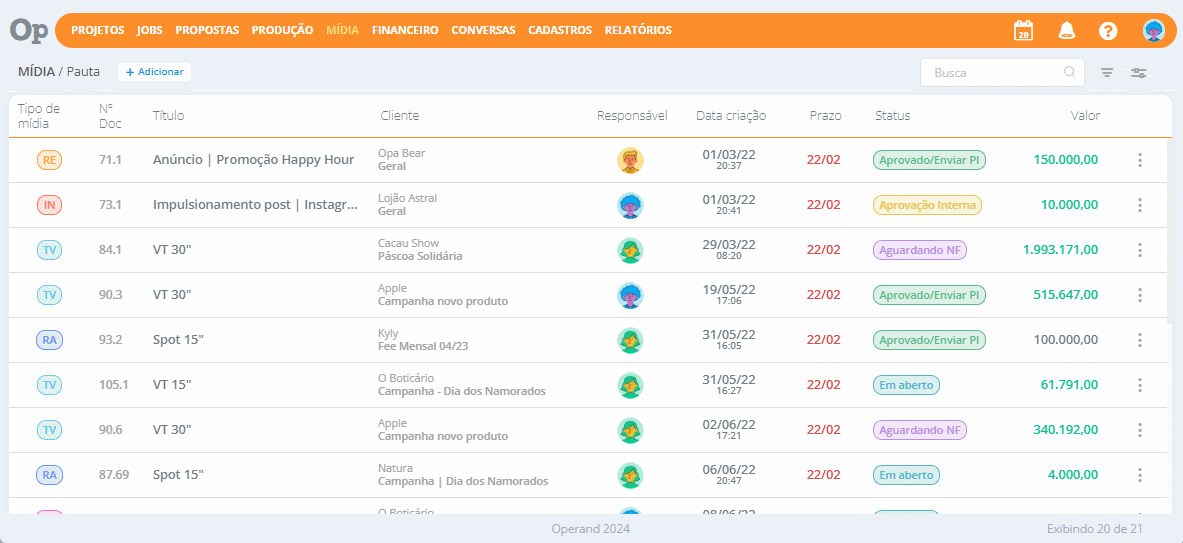Click value 515.647,00
This screenshot has height=543, width=1183.
point(1065,295)
